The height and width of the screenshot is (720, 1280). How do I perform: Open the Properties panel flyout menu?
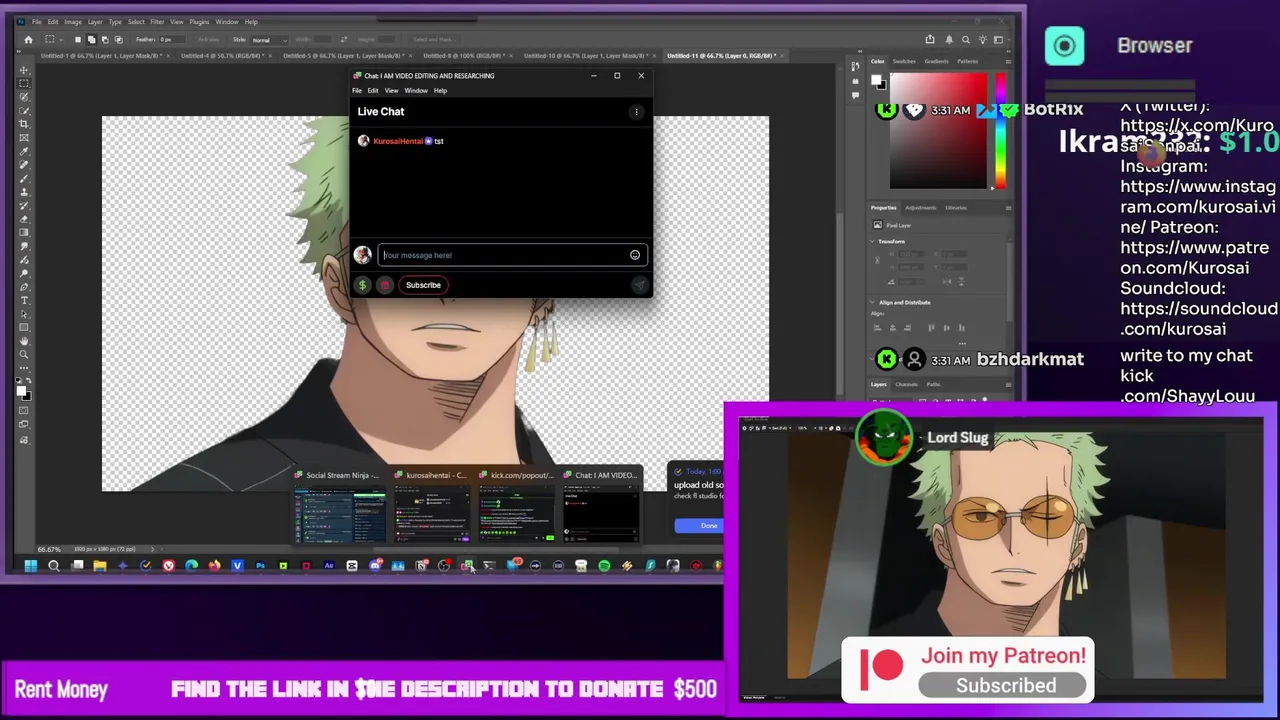1008,208
